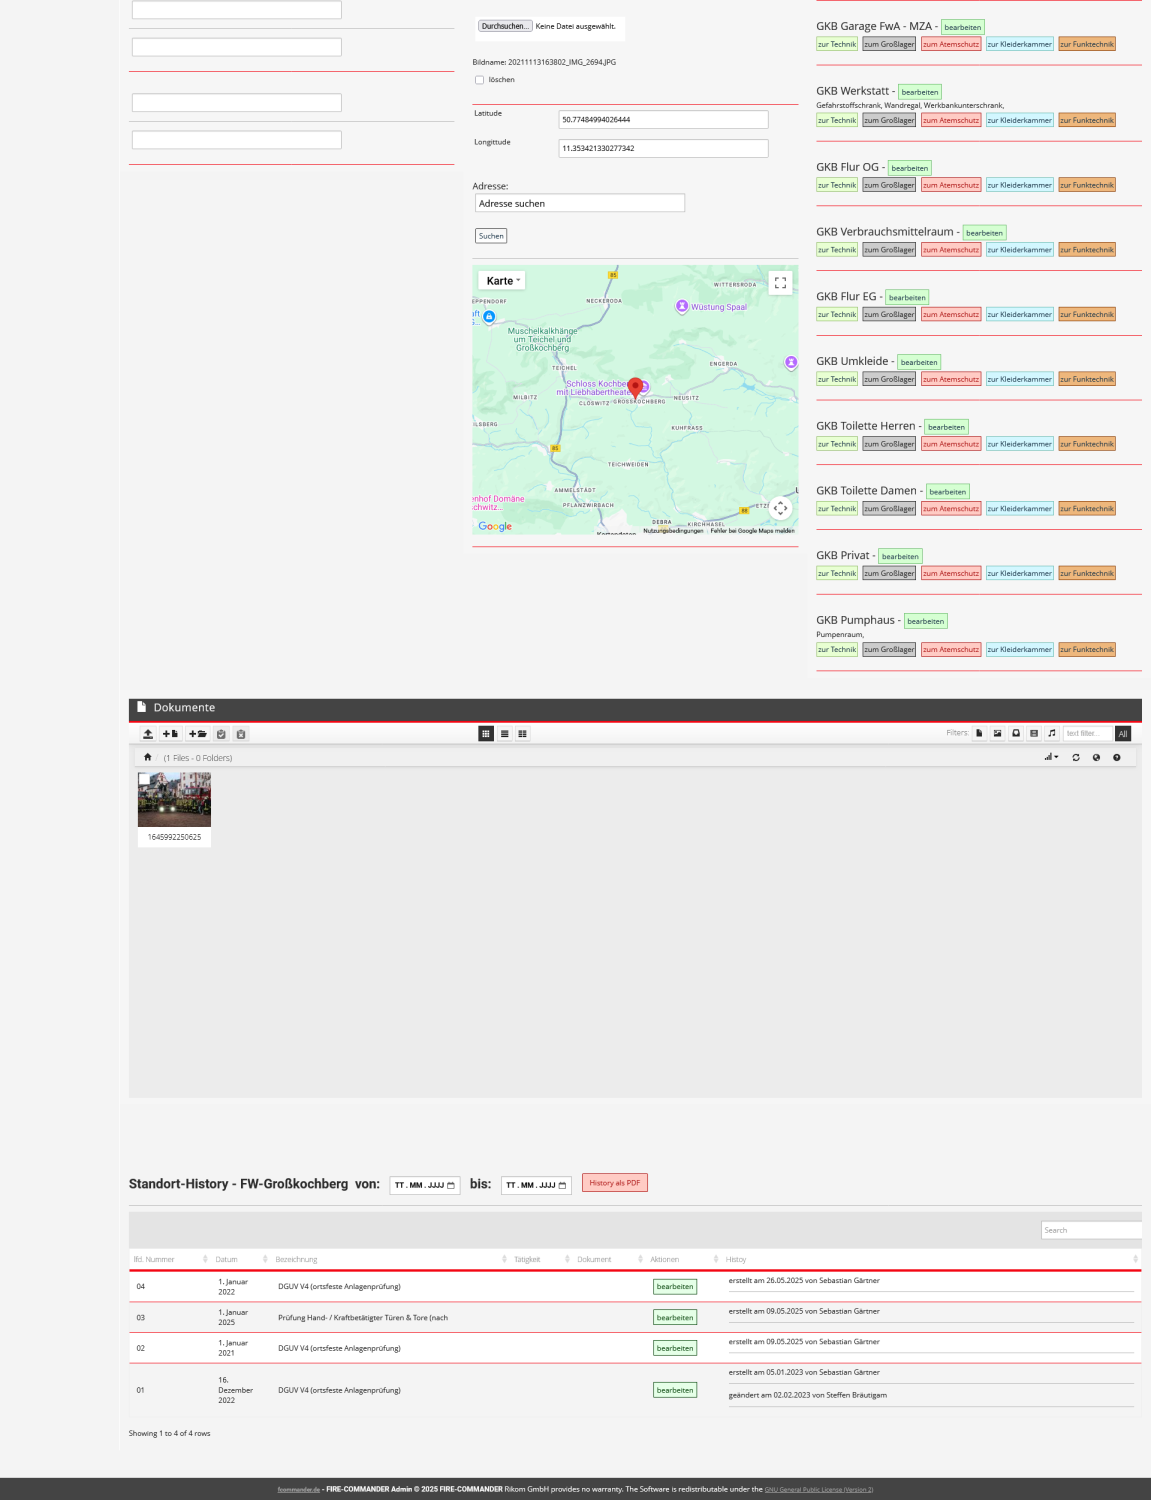Click the upload icon in Dokumente toolbar
Screen dimensions: 1151x1500
pyautogui.click(x=148, y=734)
